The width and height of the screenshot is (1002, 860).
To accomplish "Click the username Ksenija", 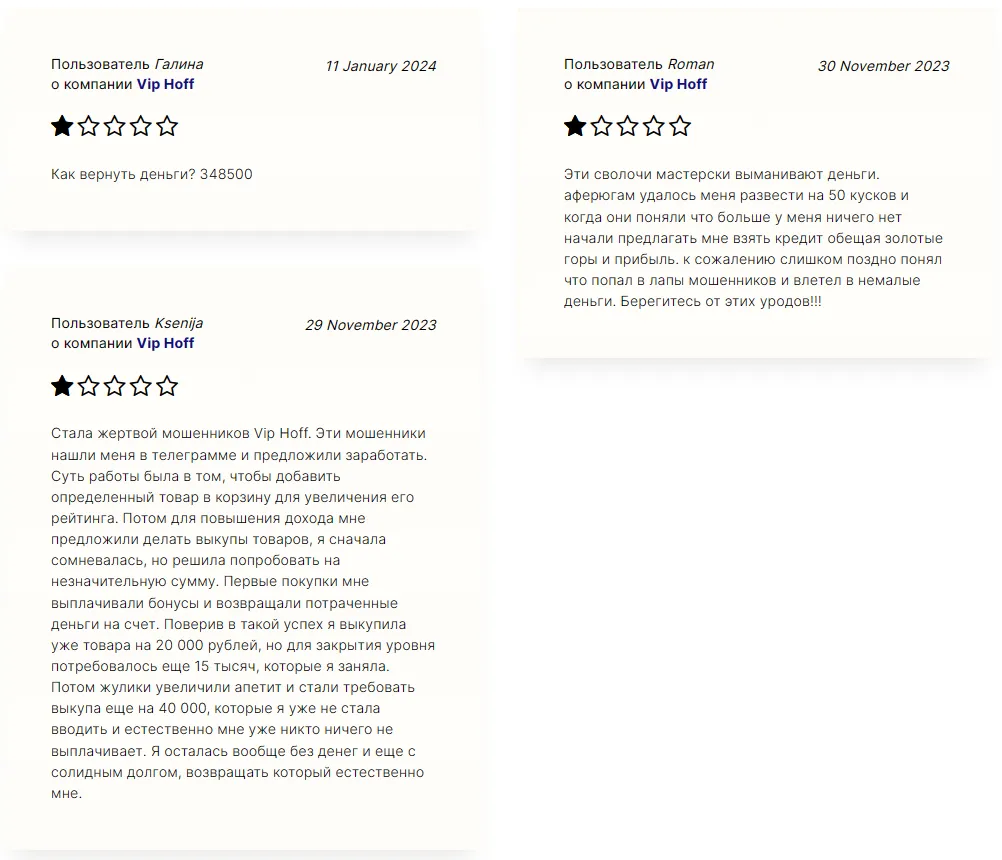I will click(x=179, y=323).
